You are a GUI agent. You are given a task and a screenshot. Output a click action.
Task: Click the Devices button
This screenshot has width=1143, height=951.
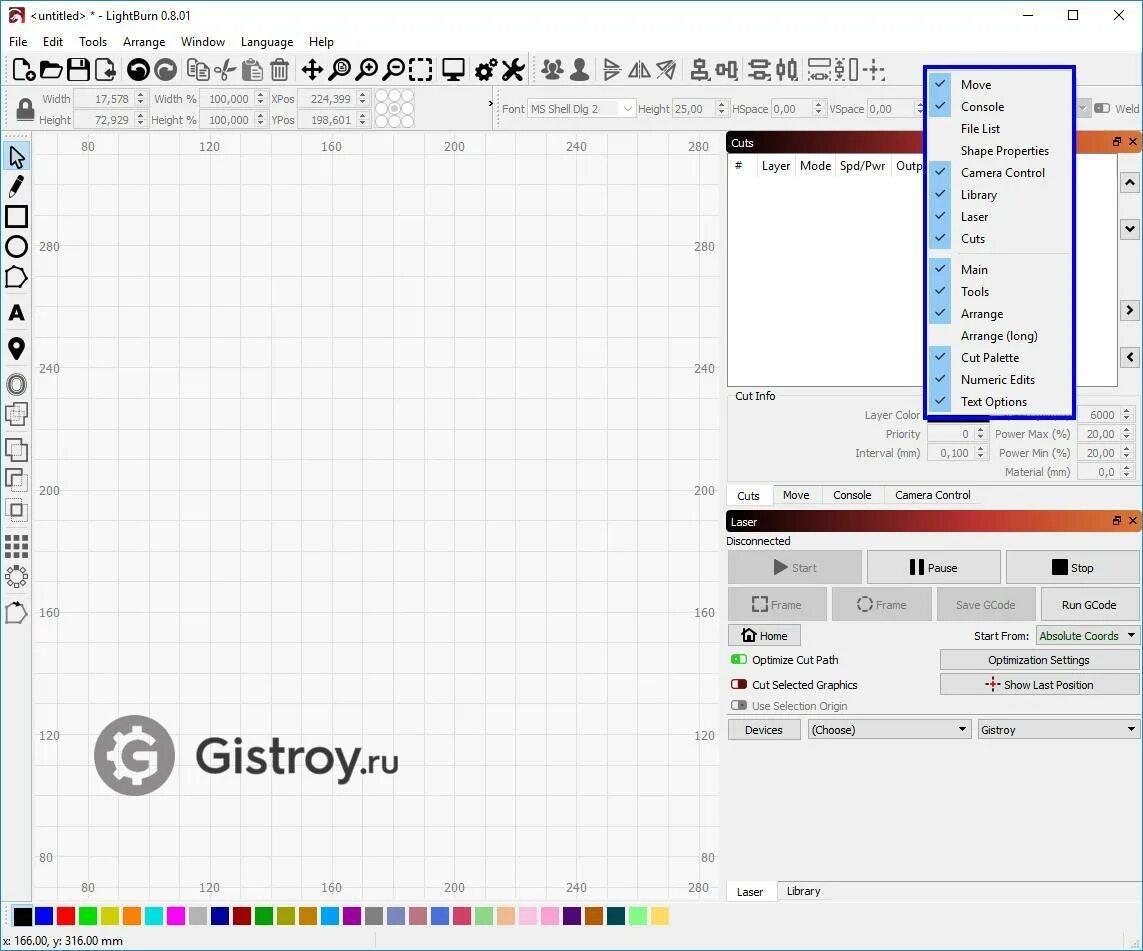click(x=763, y=729)
